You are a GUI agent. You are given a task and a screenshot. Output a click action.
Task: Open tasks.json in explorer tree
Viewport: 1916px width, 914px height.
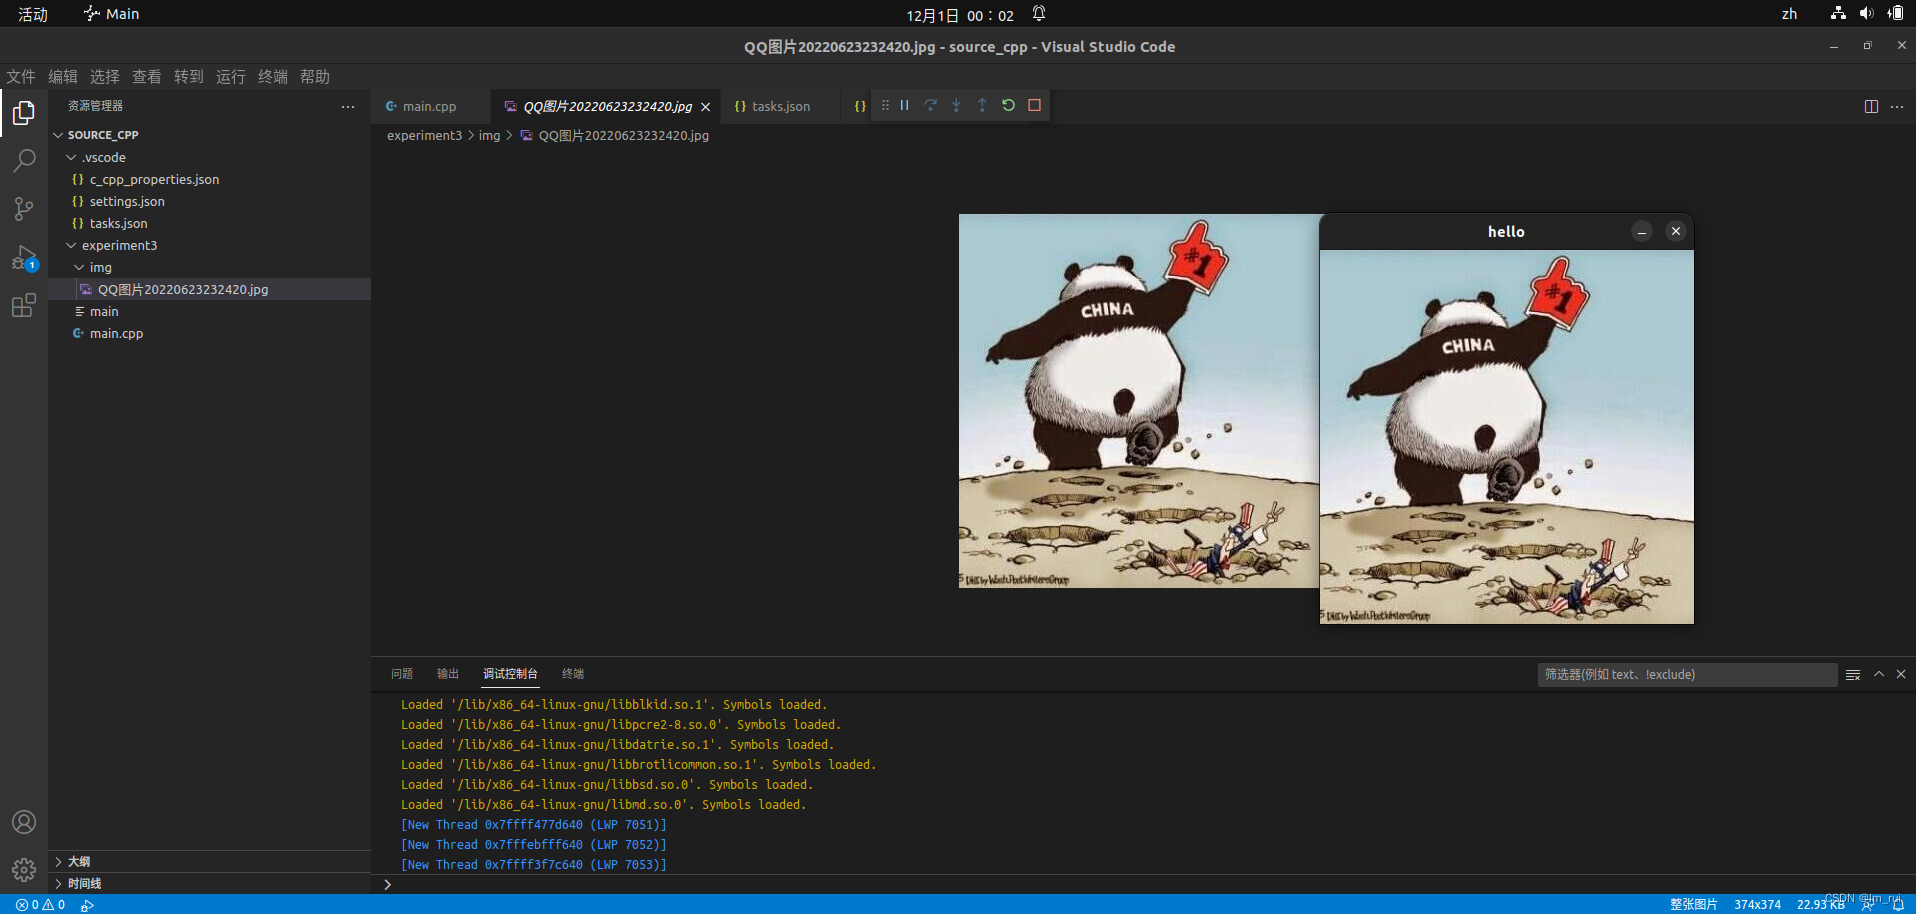pos(209,223)
